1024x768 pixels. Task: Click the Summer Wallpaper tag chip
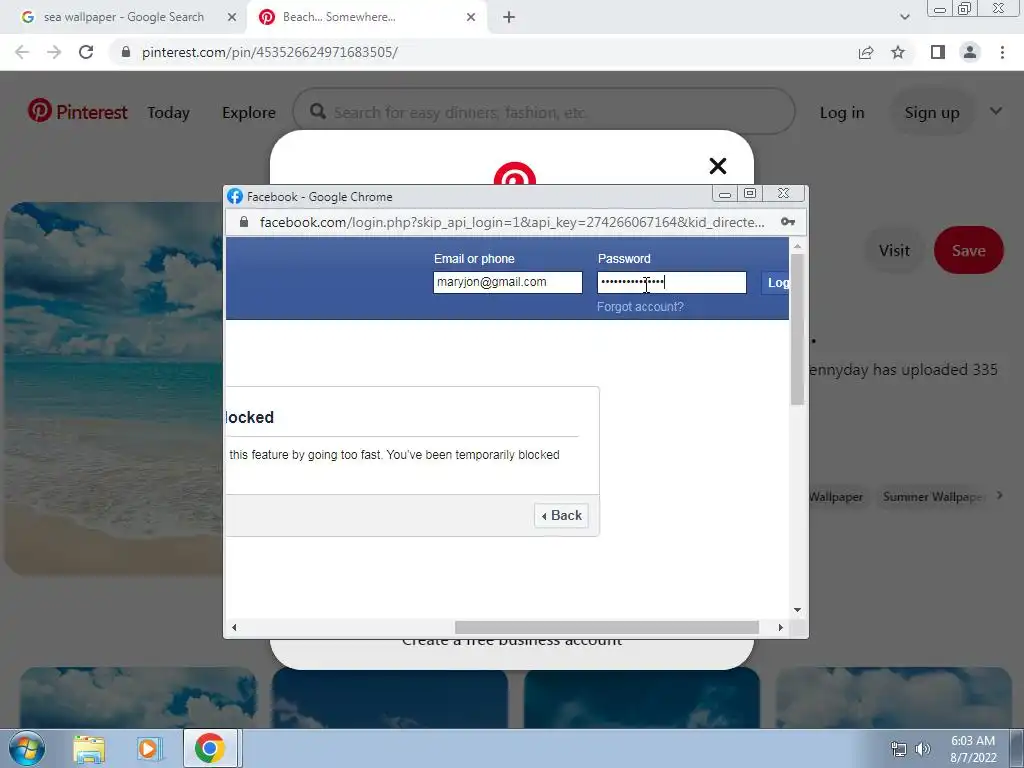tap(932, 496)
